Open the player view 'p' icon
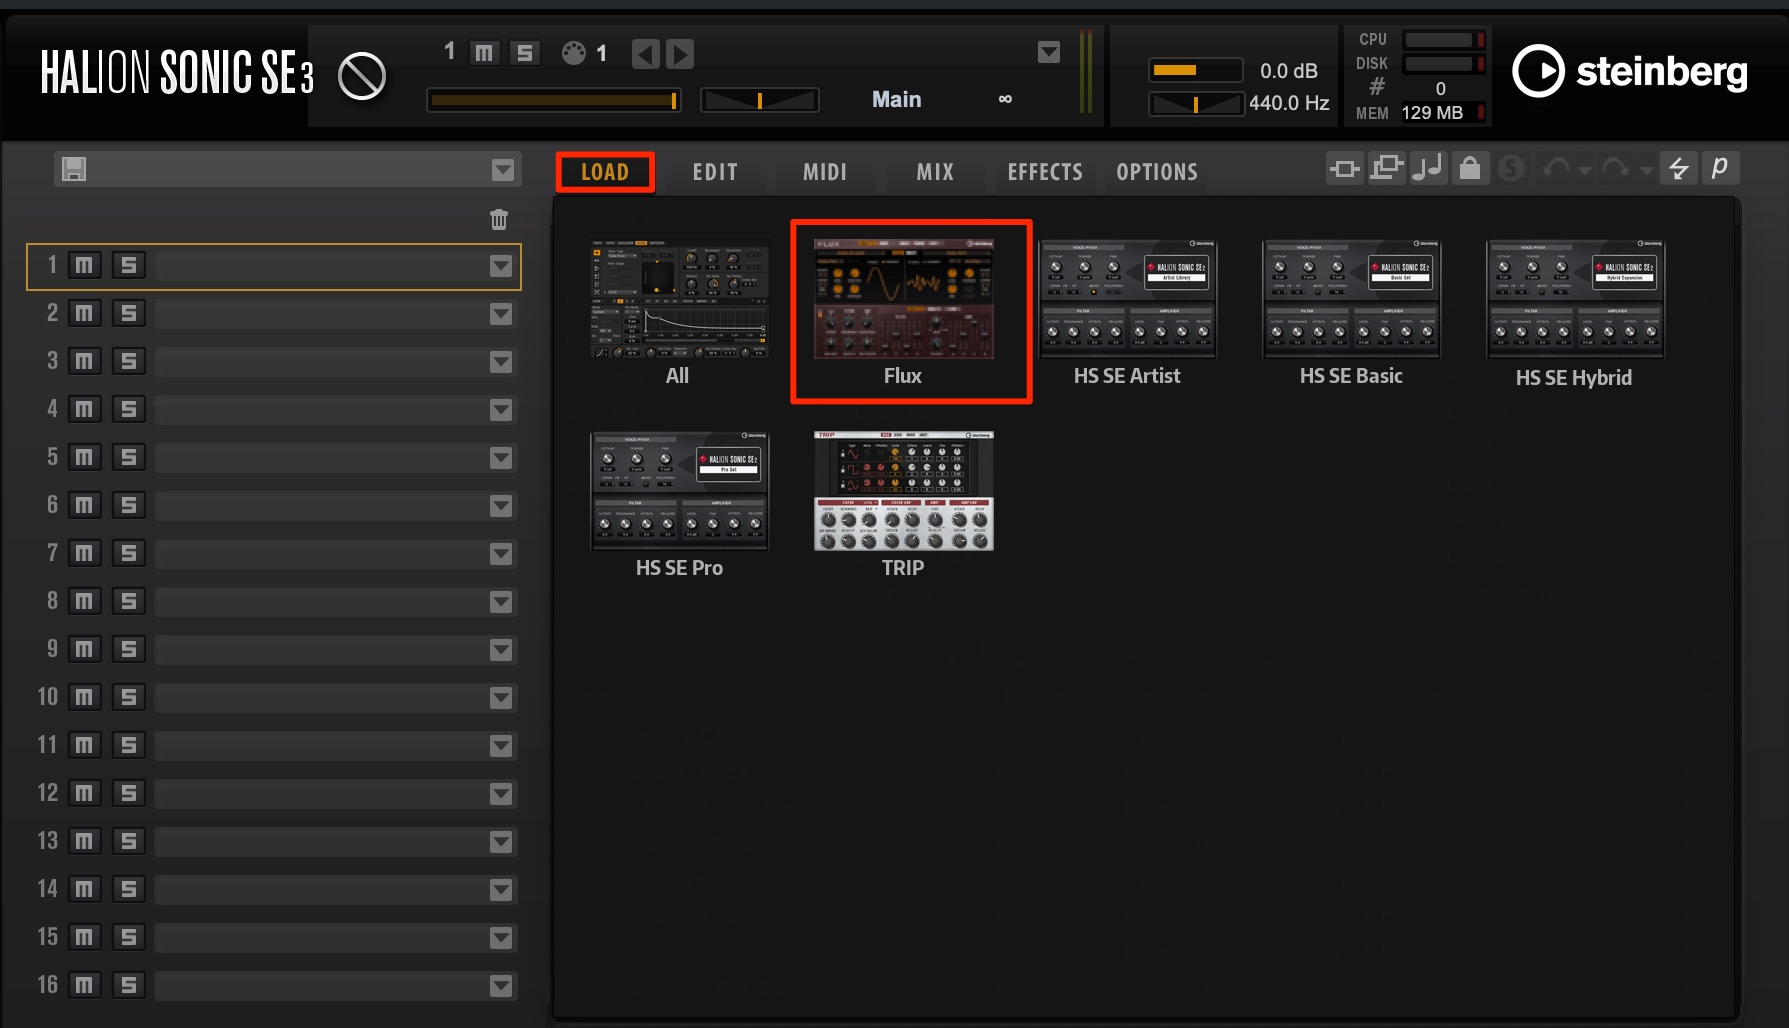1789x1028 pixels. coord(1720,168)
